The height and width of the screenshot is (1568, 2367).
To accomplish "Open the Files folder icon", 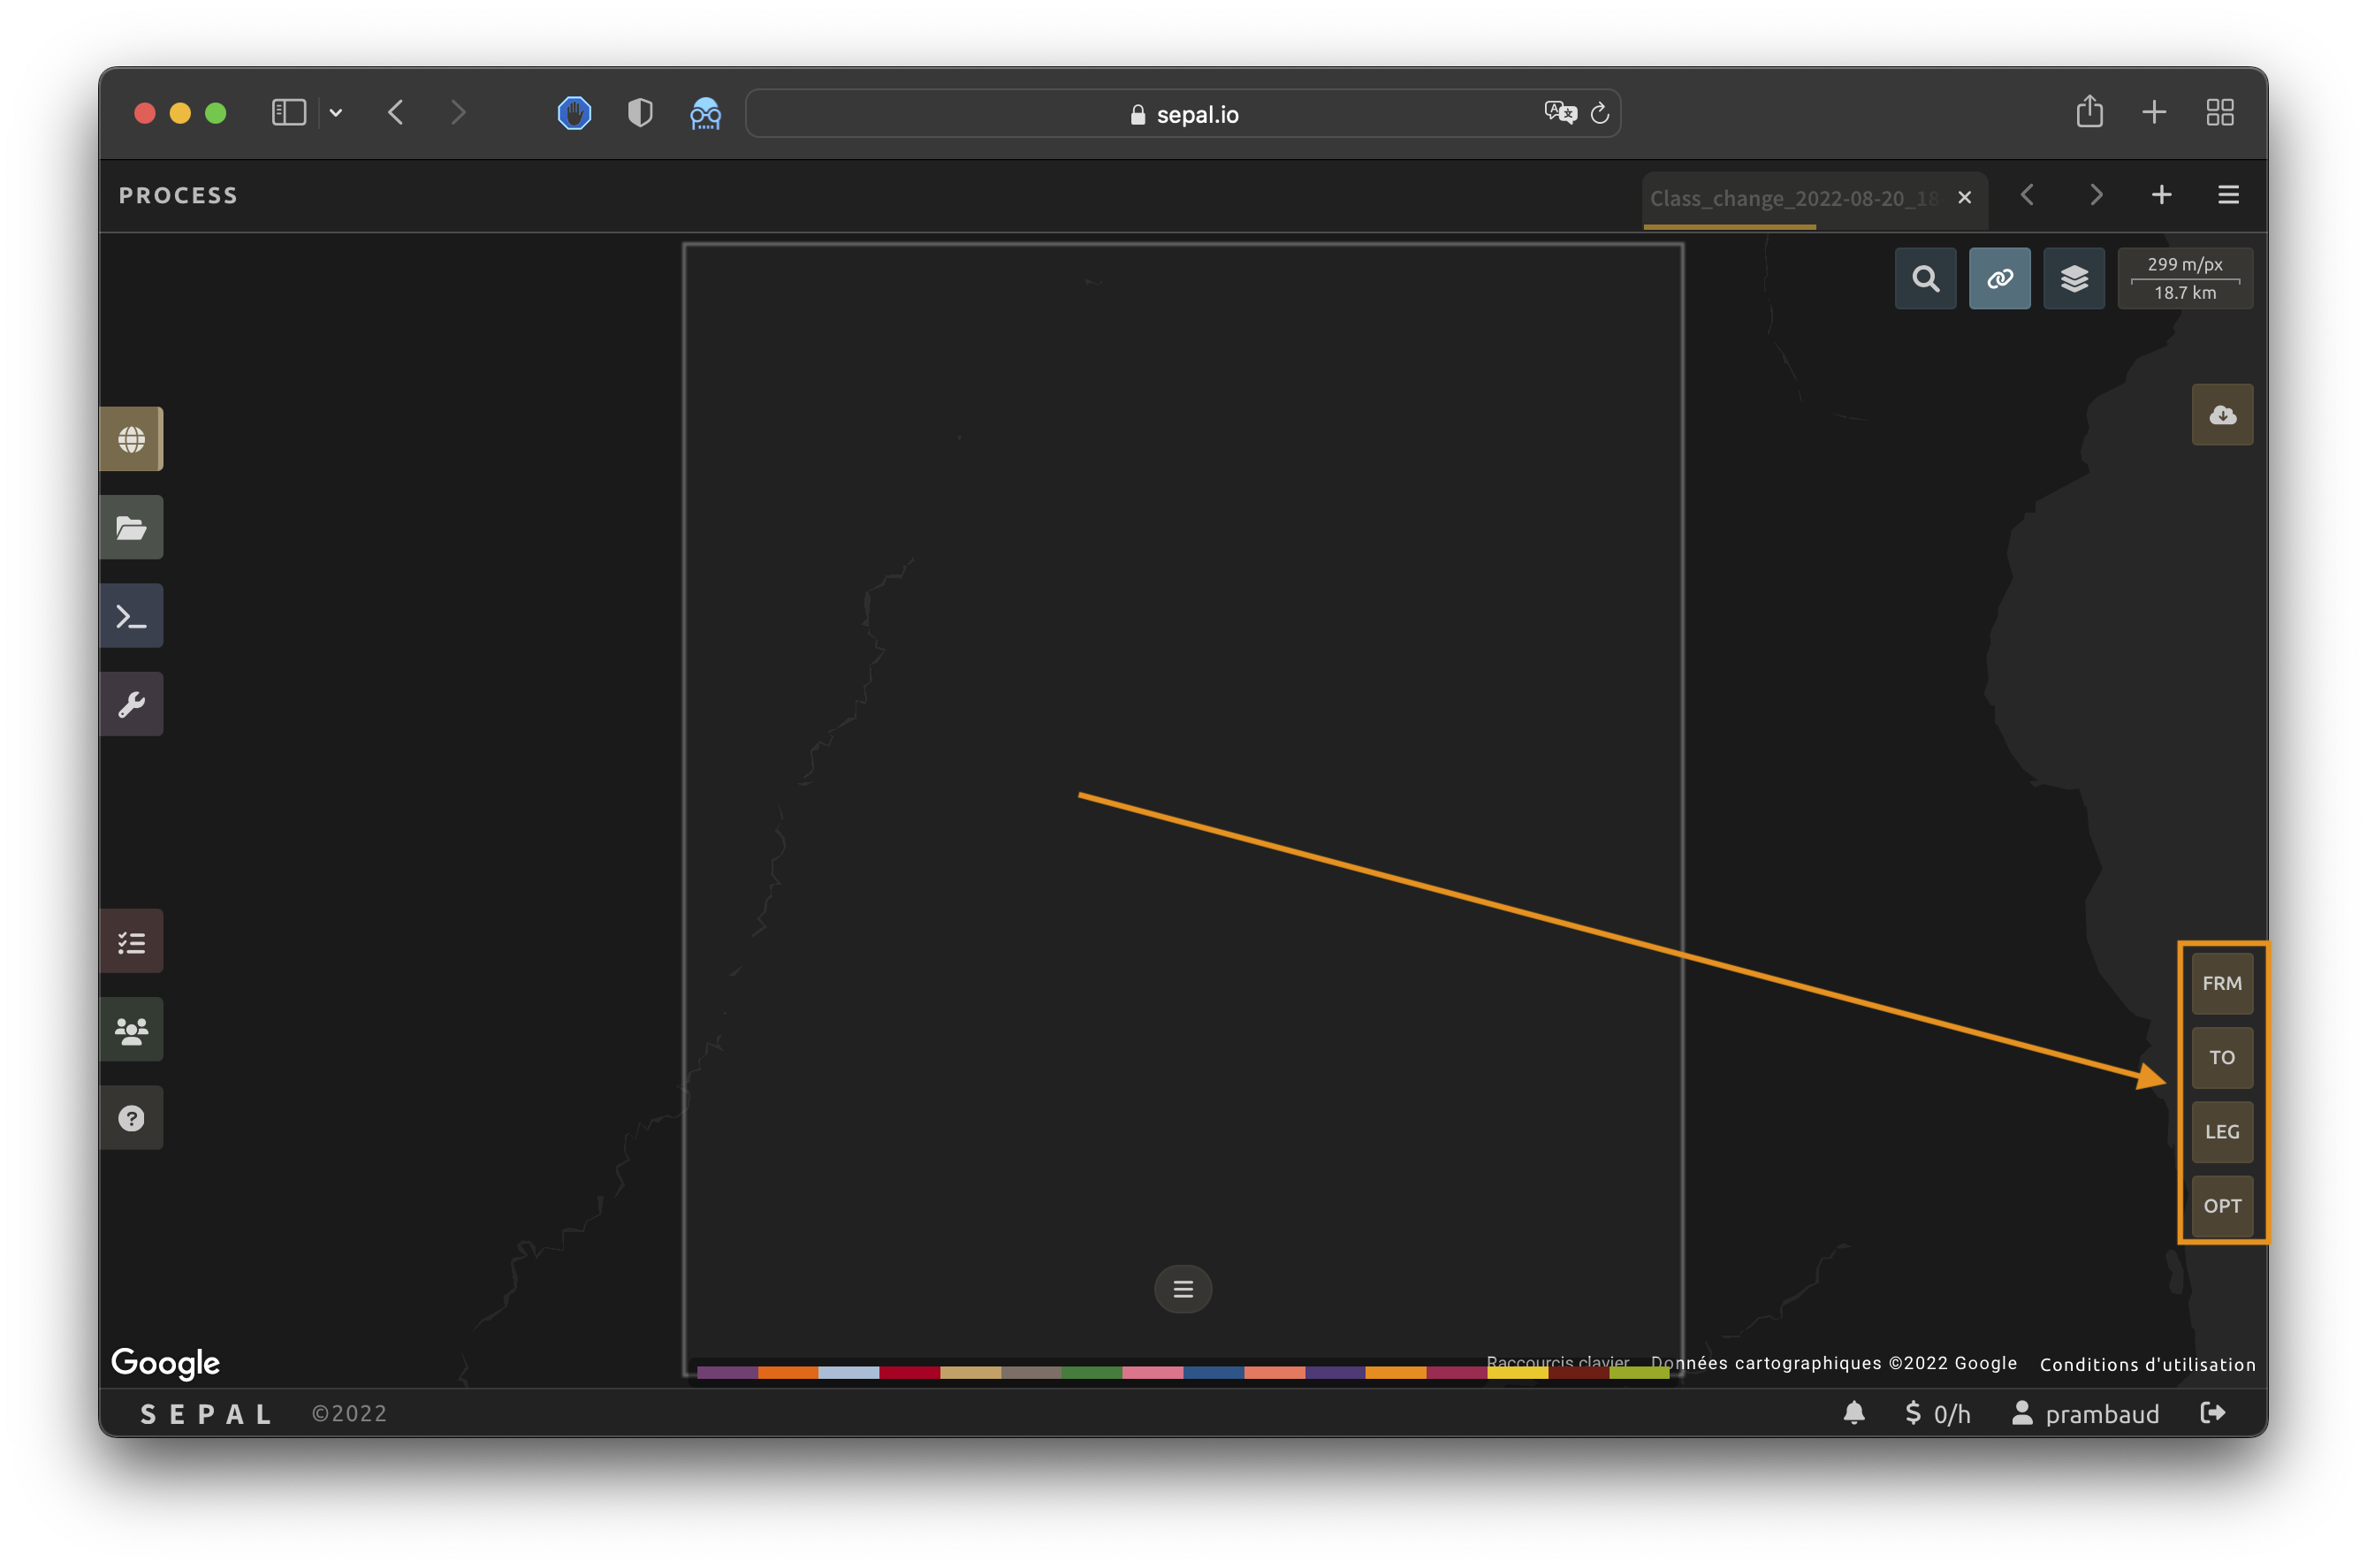I will pos(131,527).
